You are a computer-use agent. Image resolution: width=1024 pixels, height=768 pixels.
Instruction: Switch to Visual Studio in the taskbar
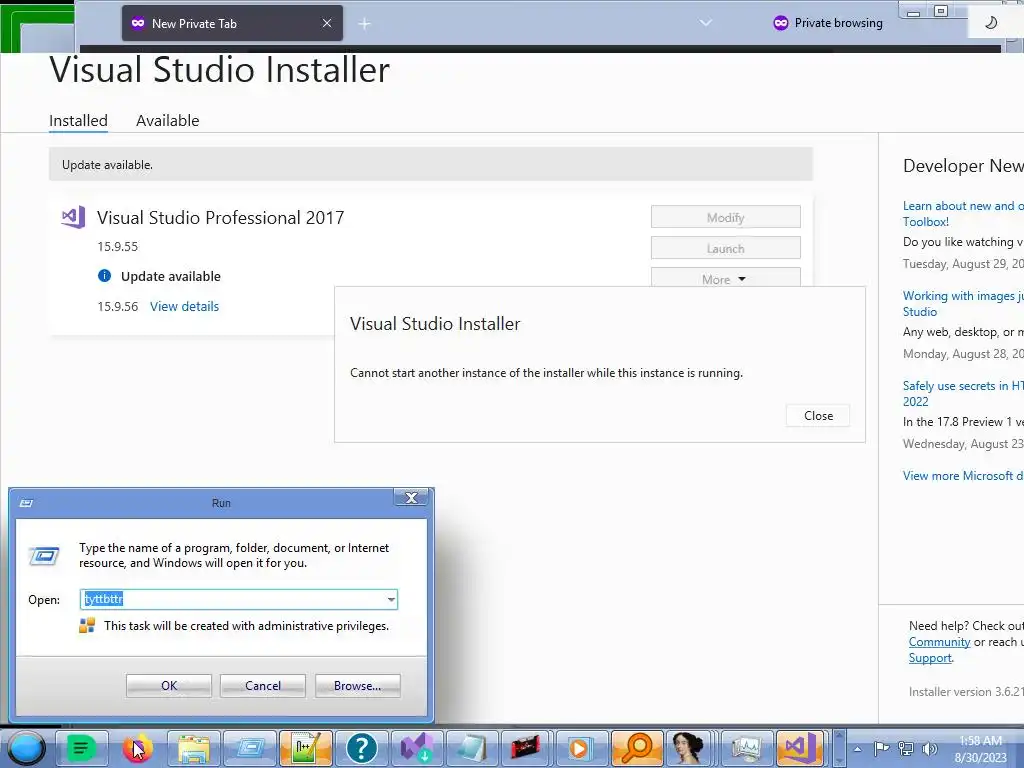(x=799, y=748)
